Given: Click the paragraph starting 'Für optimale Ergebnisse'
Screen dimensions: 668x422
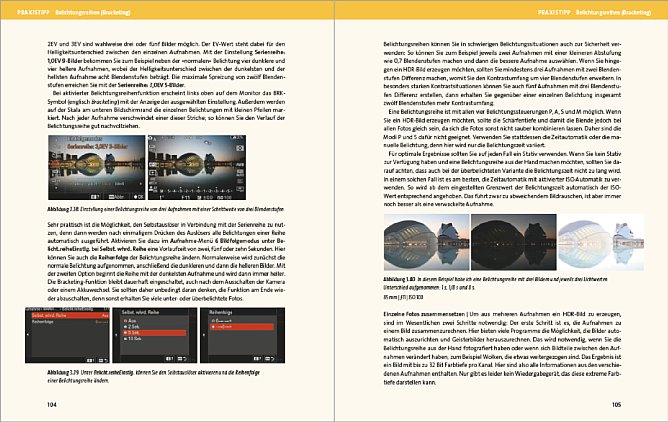Looking at the screenshot, I should [502, 179].
